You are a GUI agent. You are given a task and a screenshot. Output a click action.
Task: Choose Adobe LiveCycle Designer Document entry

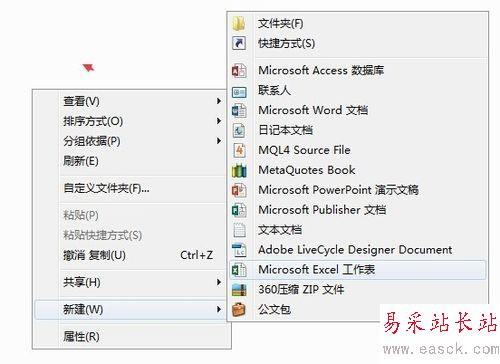[x=357, y=250]
